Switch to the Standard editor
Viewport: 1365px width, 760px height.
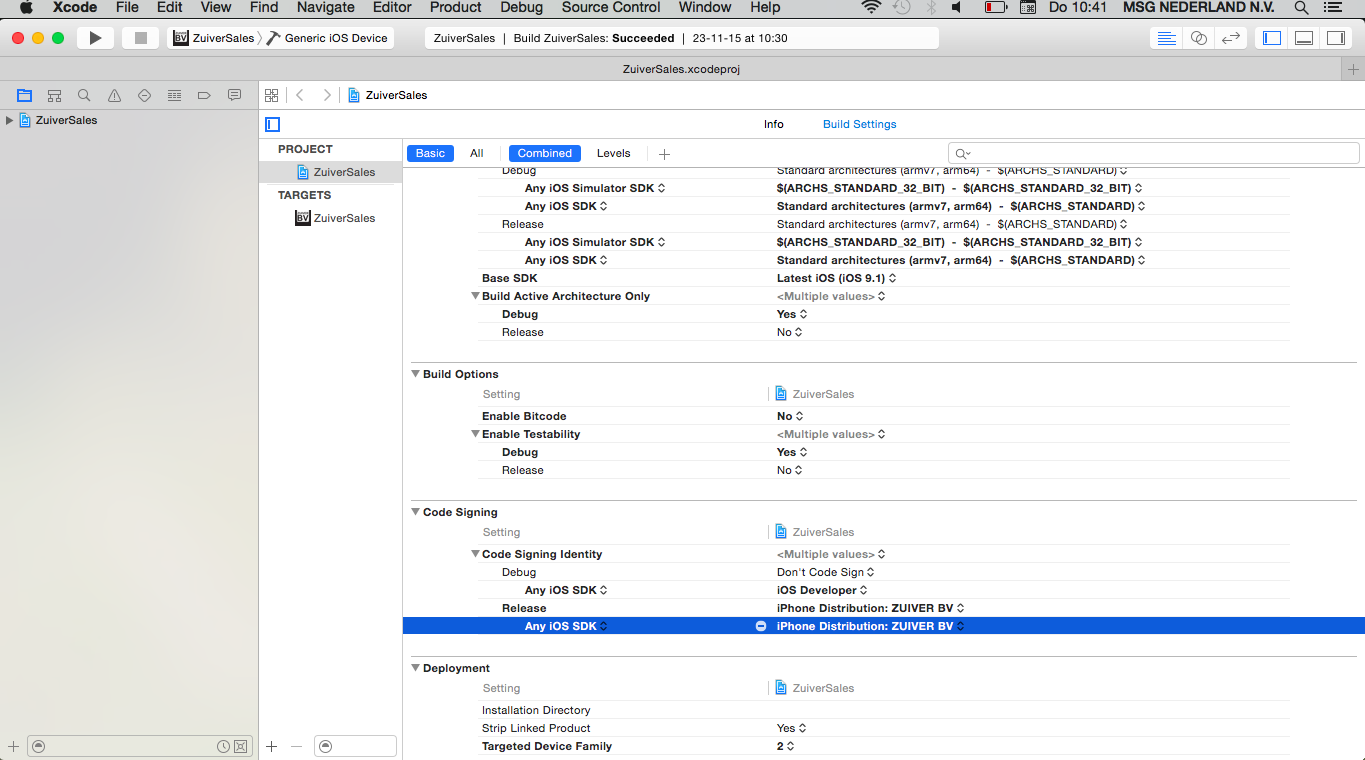(x=1166, y=38)
